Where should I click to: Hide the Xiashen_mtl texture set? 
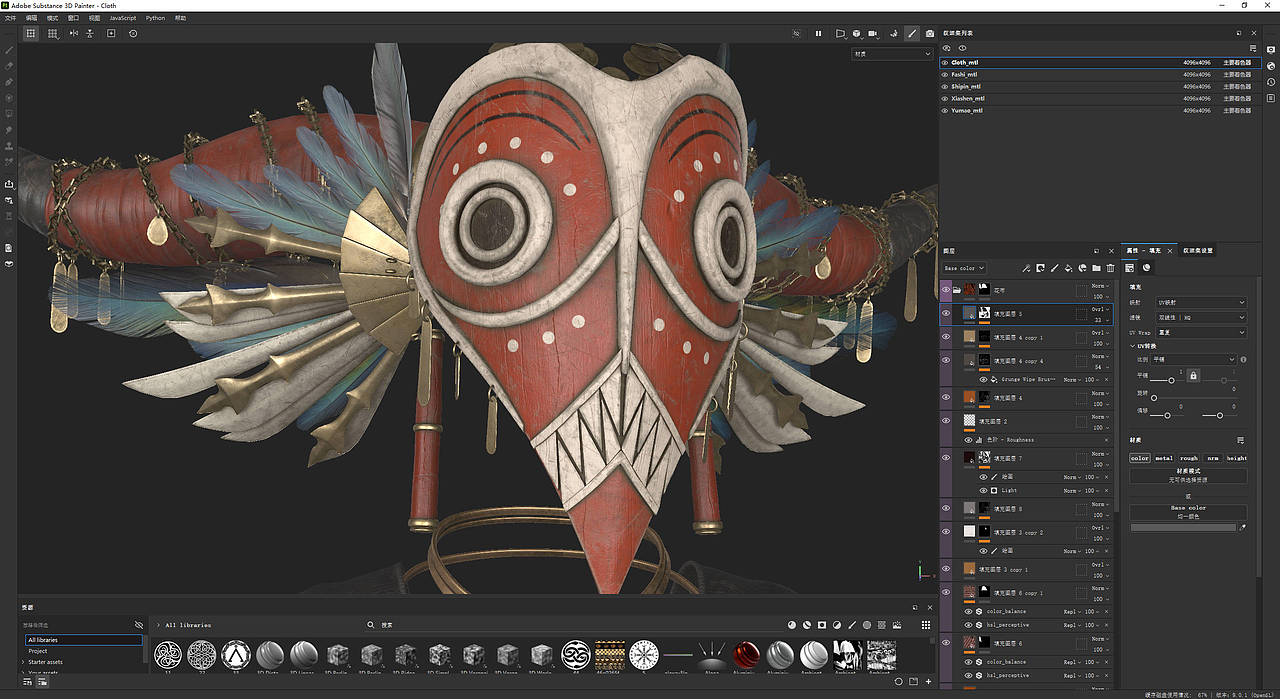coord(945,99)
